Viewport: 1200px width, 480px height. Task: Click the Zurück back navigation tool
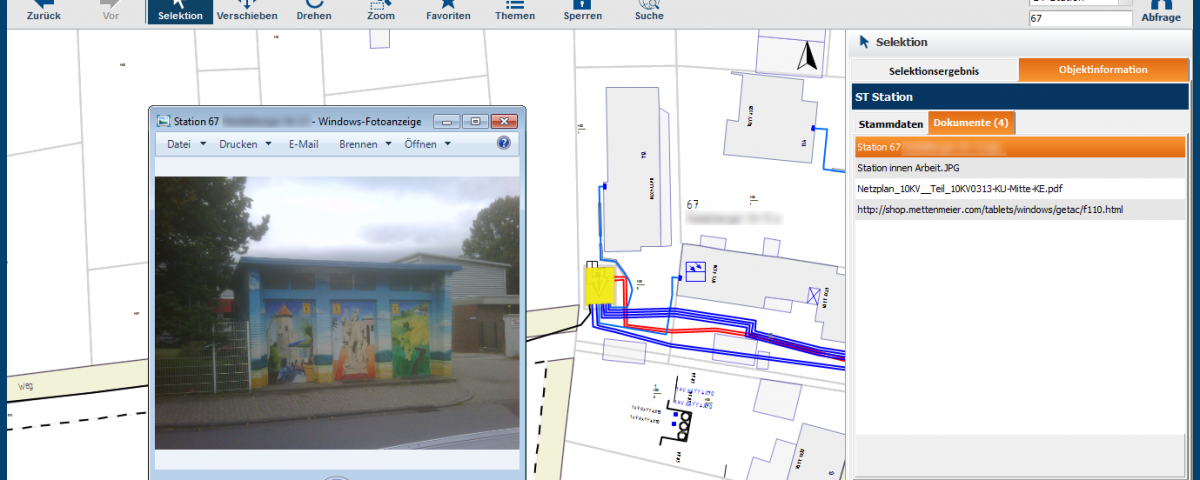click(43, 11)
